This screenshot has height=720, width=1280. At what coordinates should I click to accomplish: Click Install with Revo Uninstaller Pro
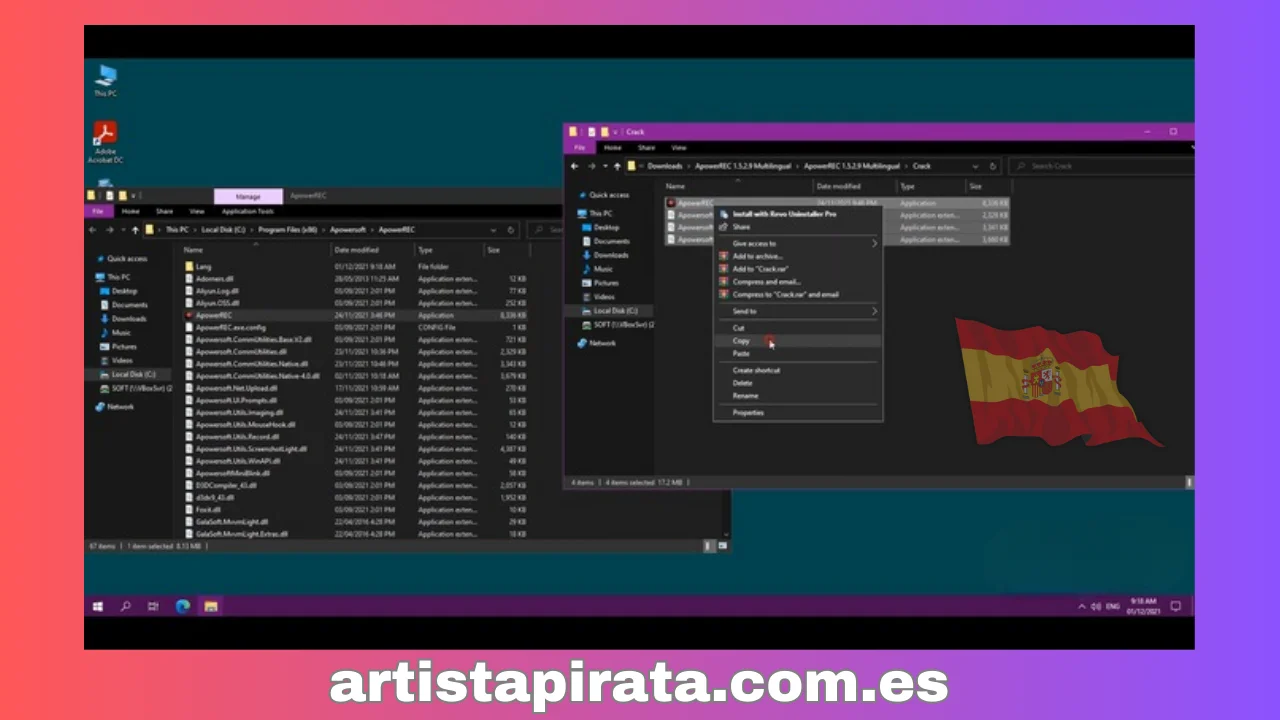pyautogui.click(x=798, y=214)
